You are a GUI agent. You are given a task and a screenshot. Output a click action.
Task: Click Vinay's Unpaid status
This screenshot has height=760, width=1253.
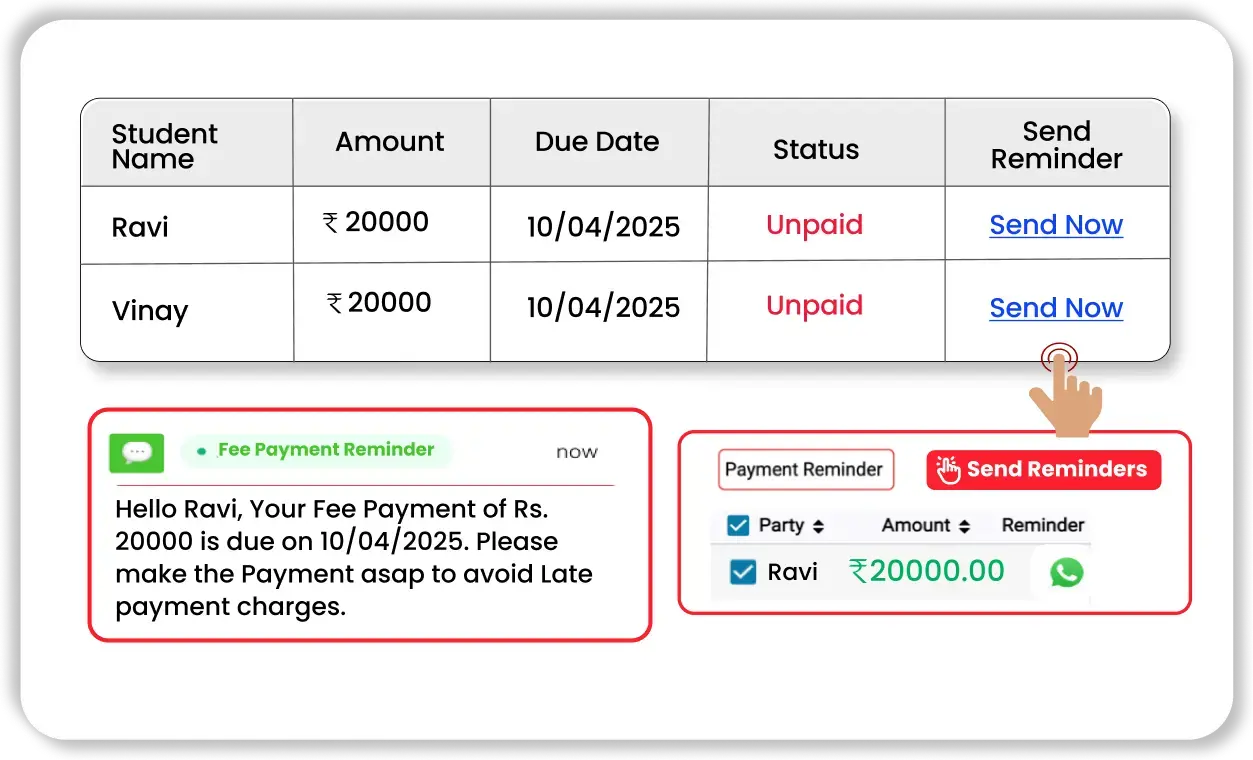coord(814,305)
